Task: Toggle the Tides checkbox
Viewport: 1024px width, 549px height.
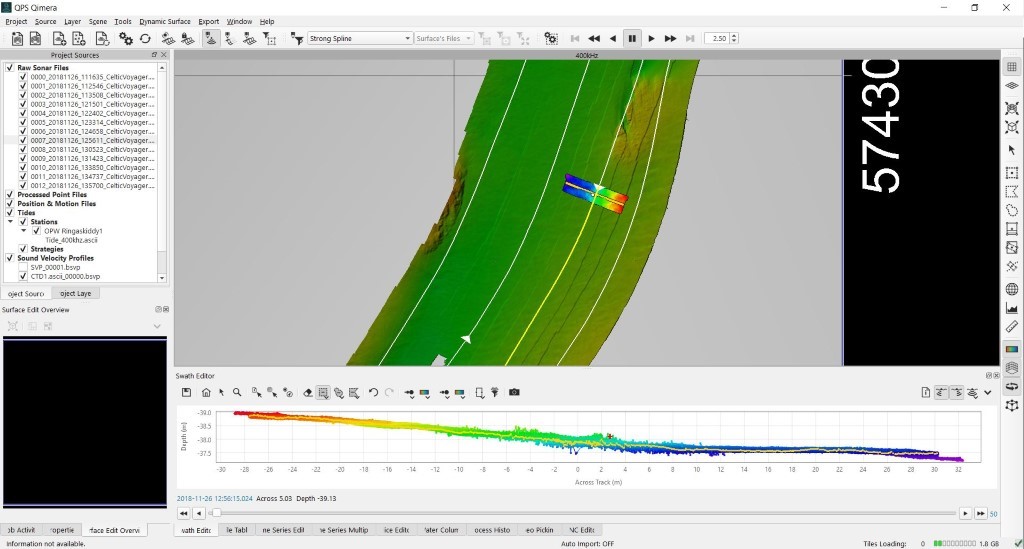Action: (x=10, y=212)
